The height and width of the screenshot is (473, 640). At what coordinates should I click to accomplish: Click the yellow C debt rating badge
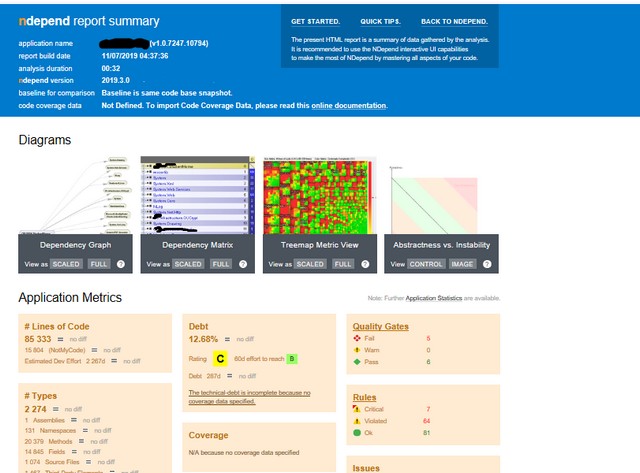[220, 359]
